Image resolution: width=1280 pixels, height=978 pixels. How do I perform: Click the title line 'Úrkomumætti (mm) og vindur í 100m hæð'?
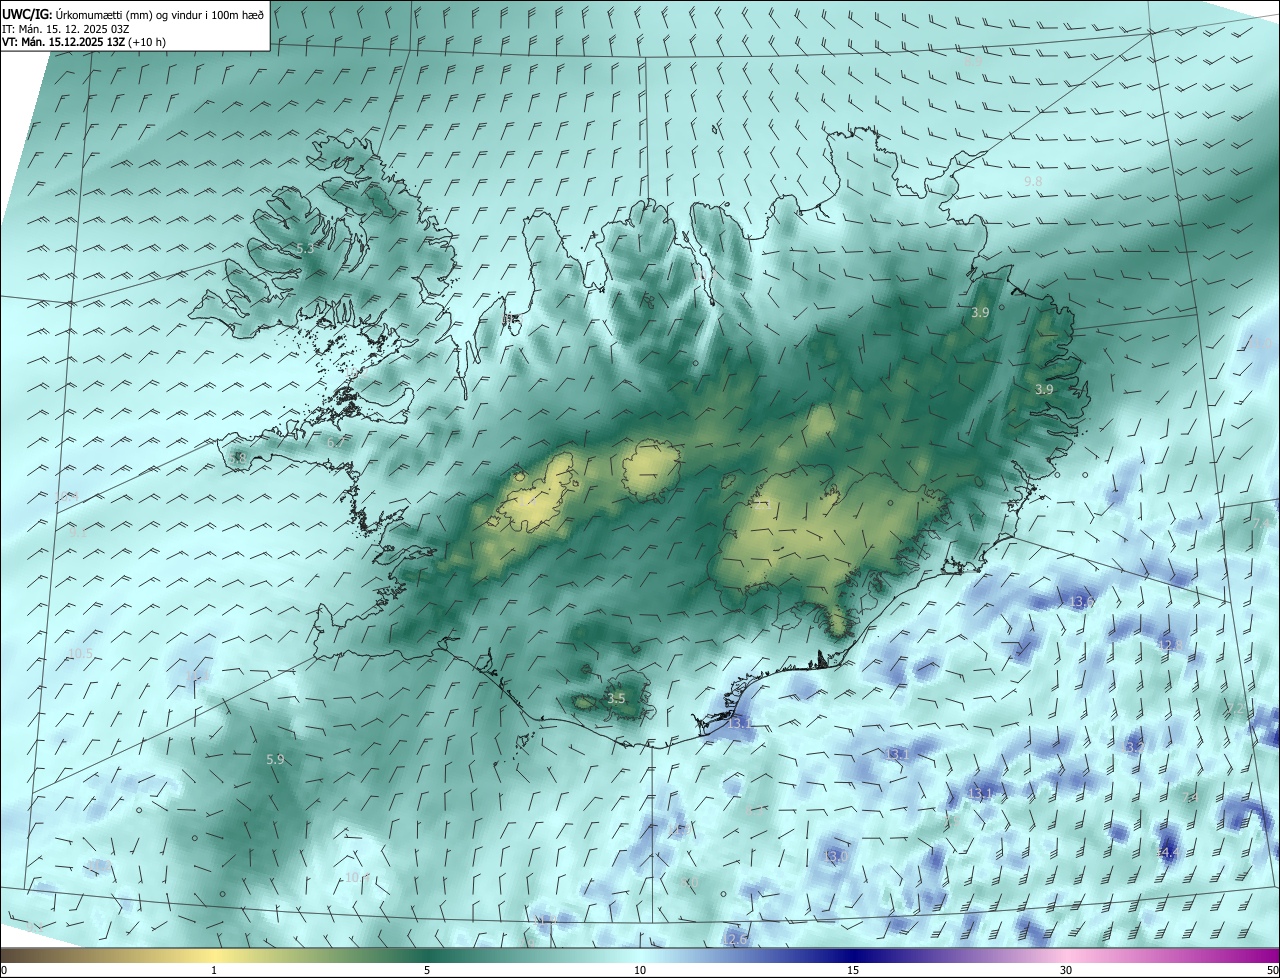click(x=159, y=14)
